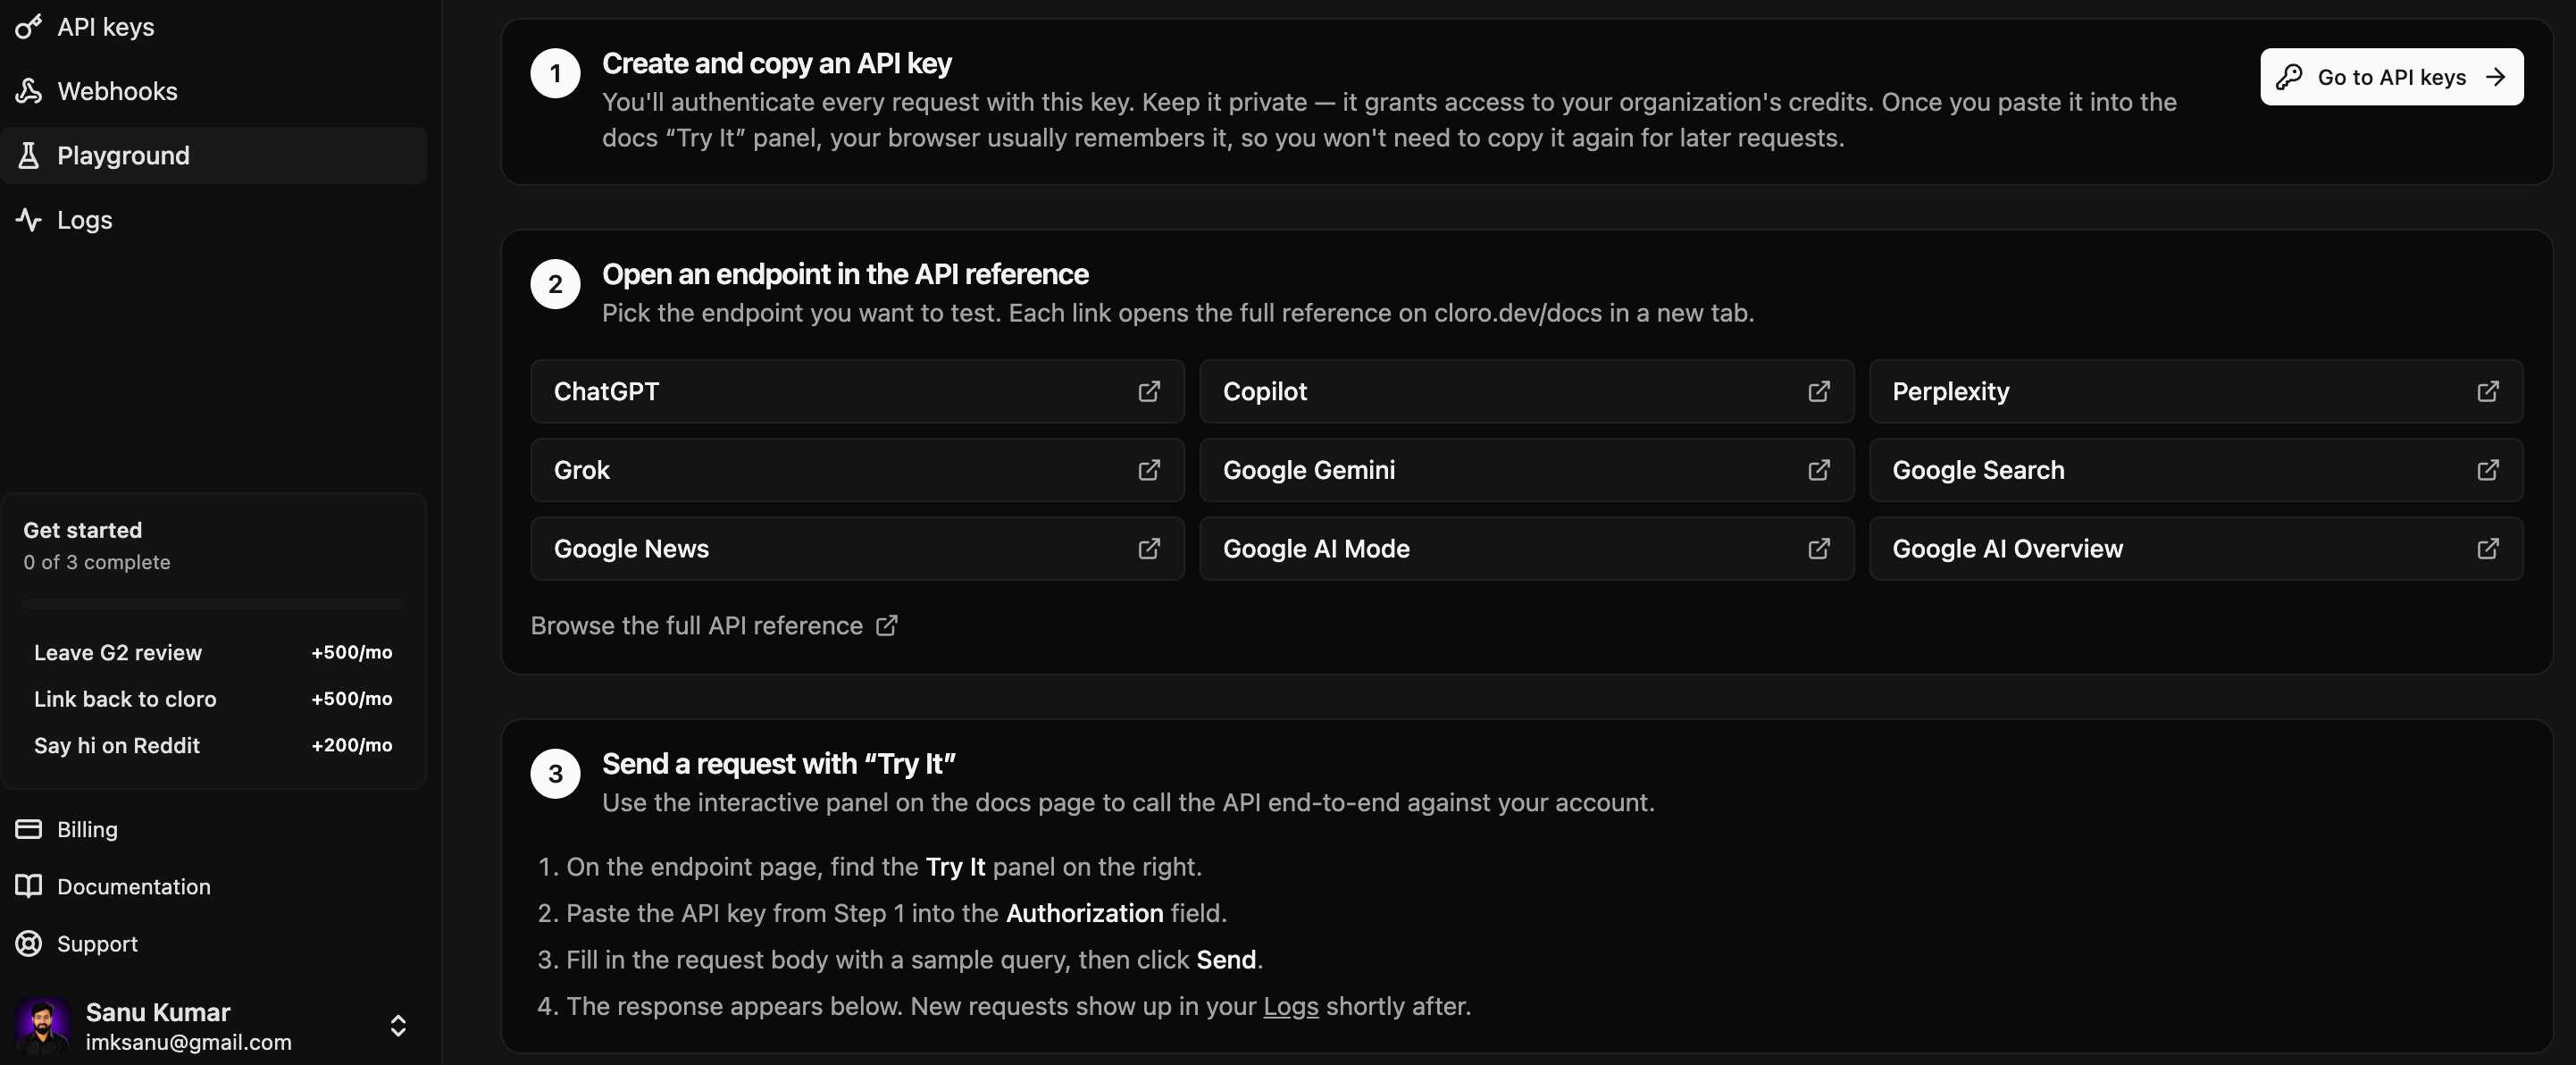The width and height of the screenshot is (2576, 1065).
Task: Open the Google AI Mode endpoint reference
Action: click(1527, 549)
